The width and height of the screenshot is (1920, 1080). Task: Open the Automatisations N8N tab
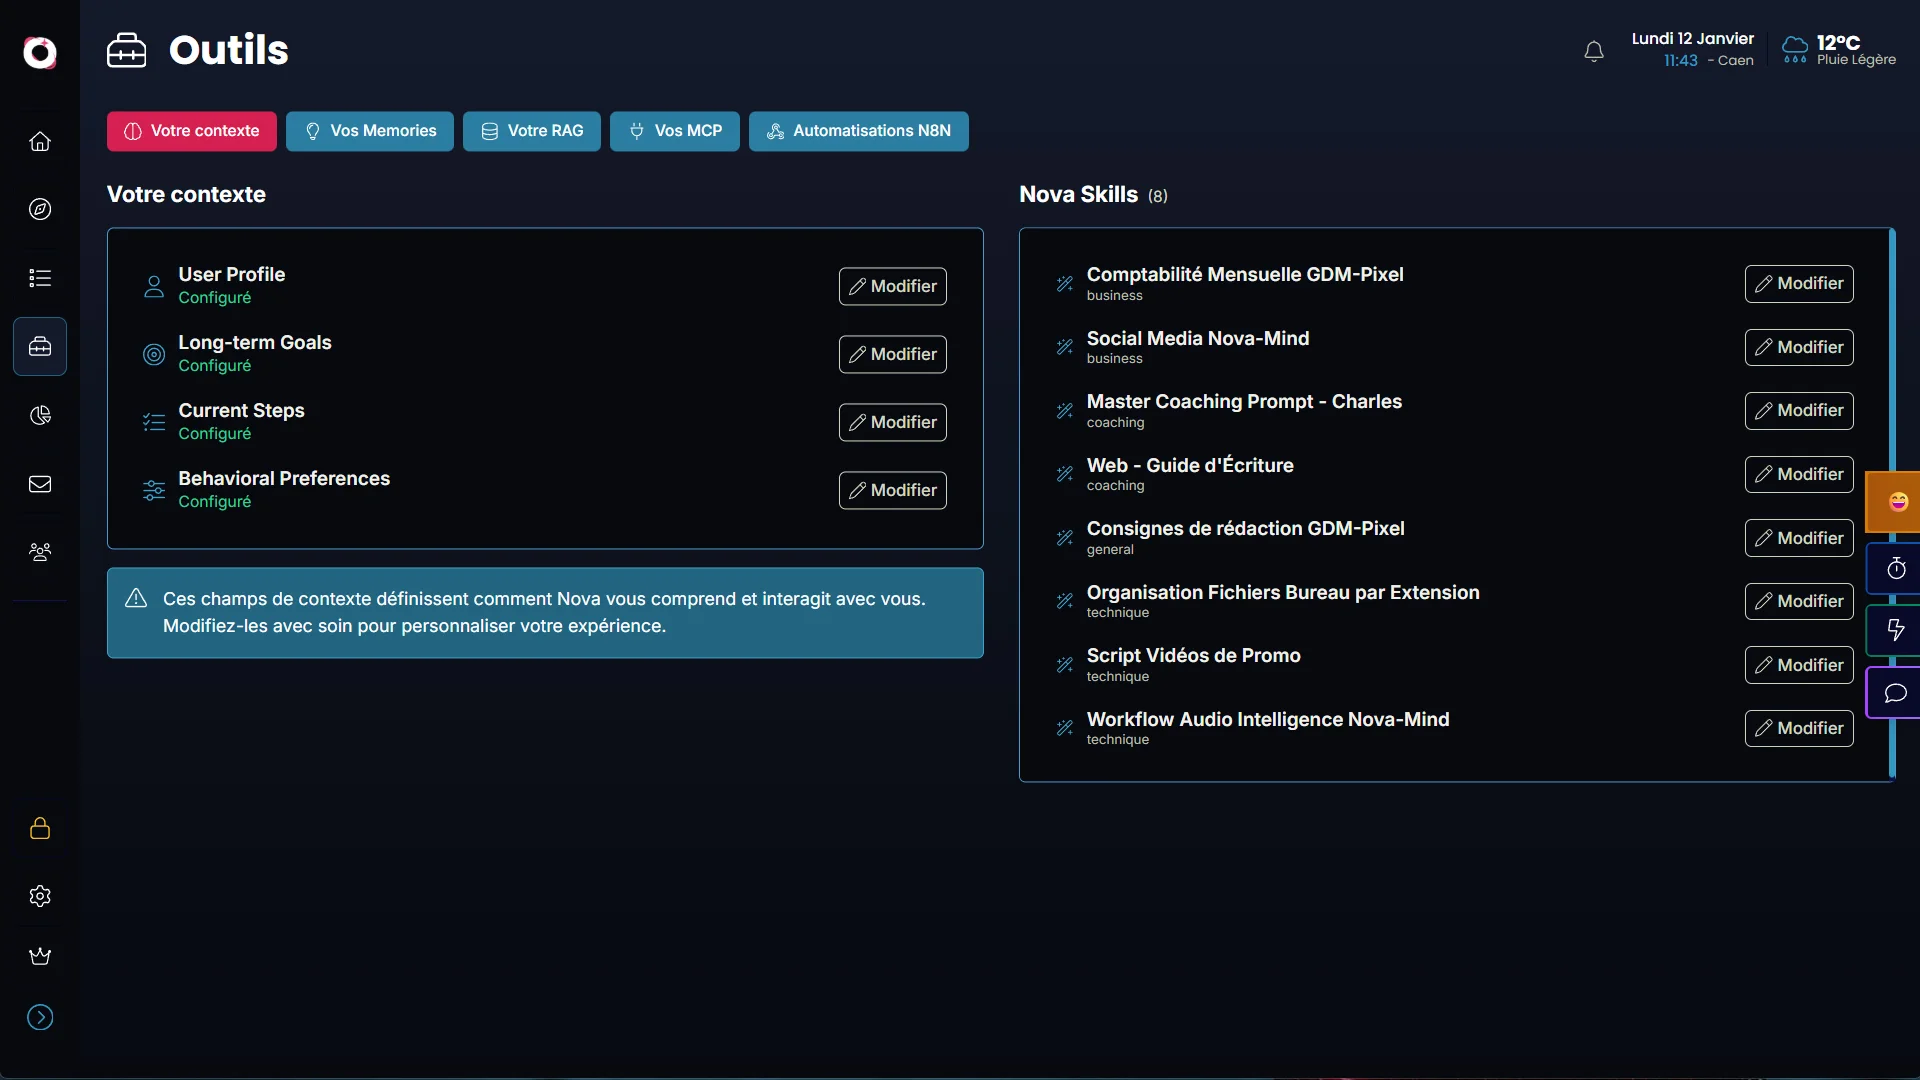(858, 131)
